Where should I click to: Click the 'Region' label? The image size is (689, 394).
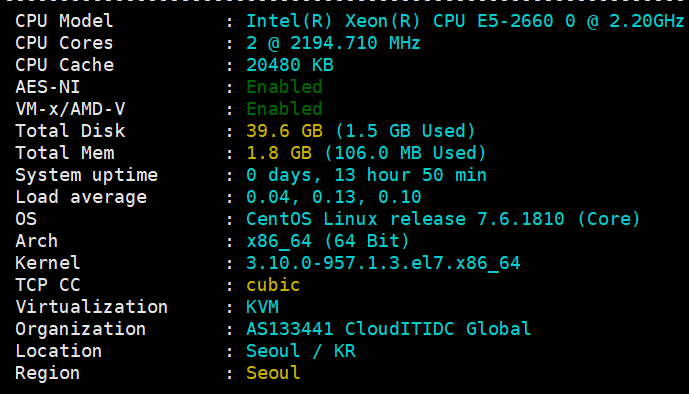pos(47,373)
